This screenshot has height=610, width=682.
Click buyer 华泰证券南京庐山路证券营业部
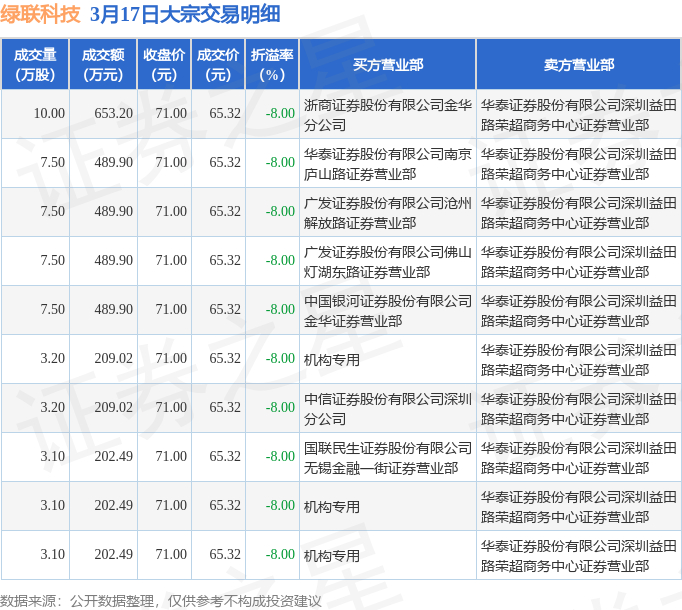click(388, 164)
